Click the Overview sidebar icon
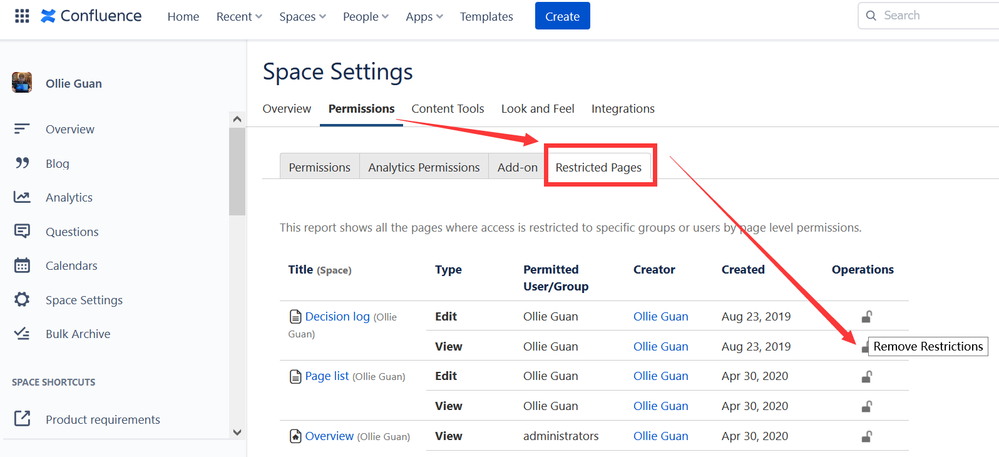The width and height of the screenshot is (999, 457). tap(22, 129)
